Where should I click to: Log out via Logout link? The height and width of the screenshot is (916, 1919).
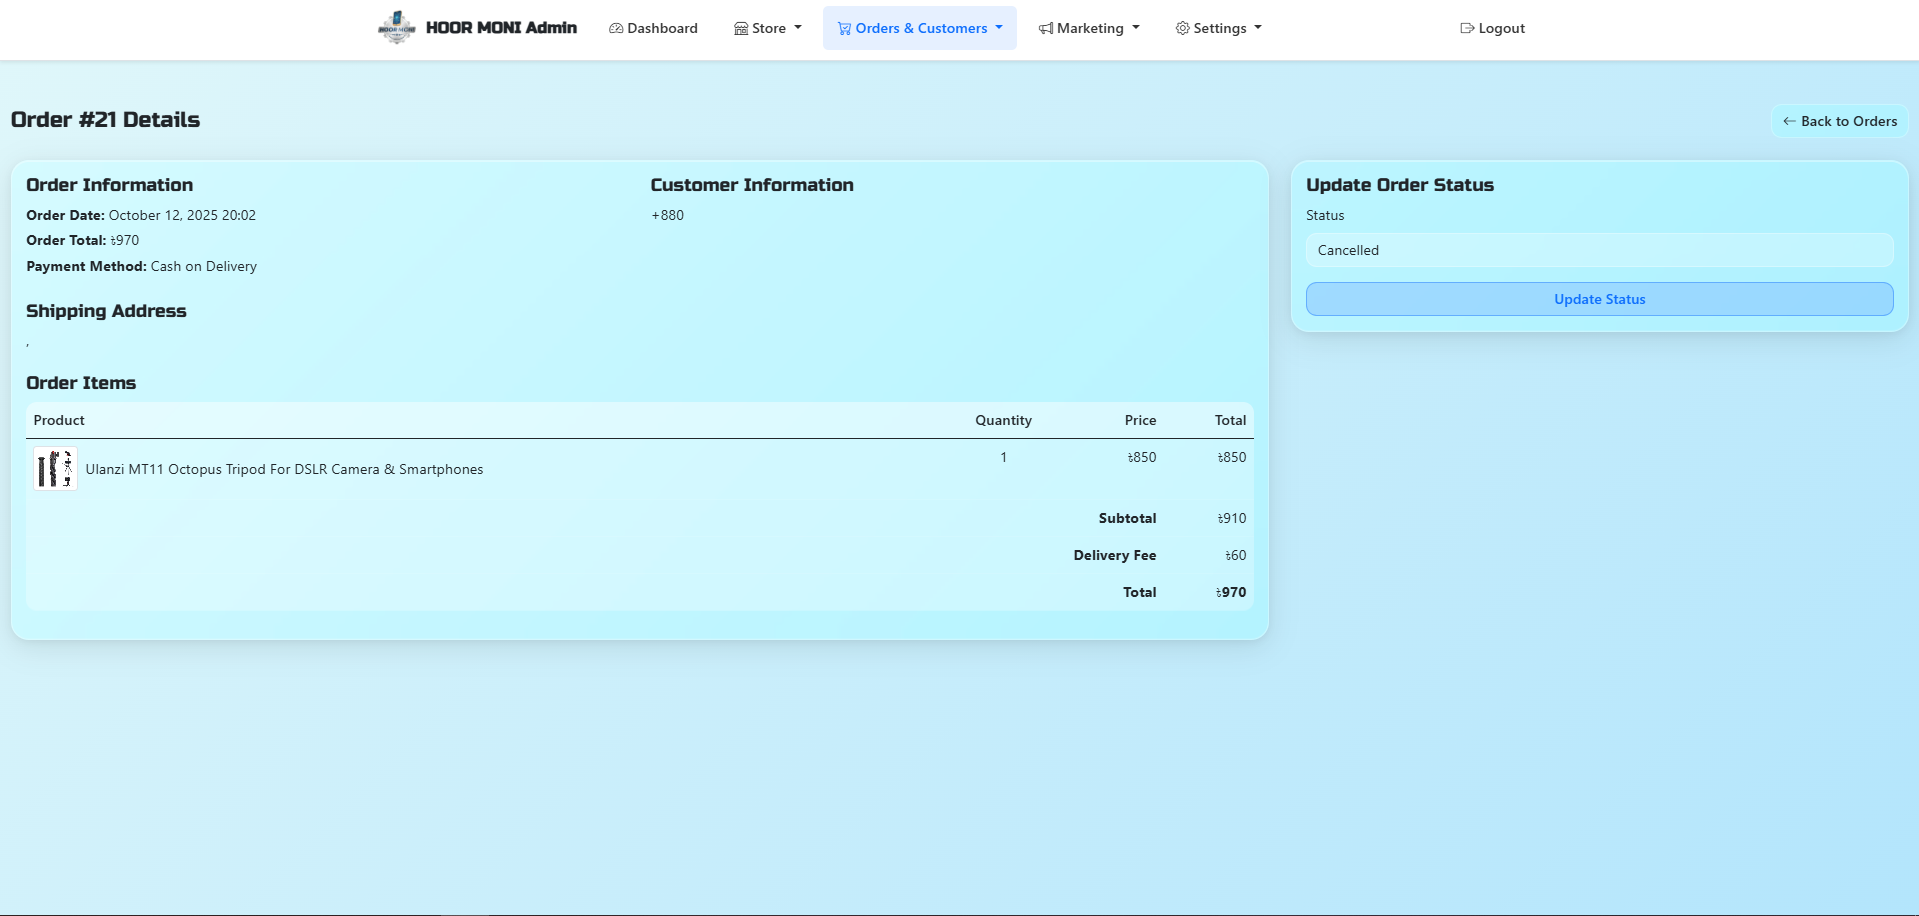[x=1492, y=28]
